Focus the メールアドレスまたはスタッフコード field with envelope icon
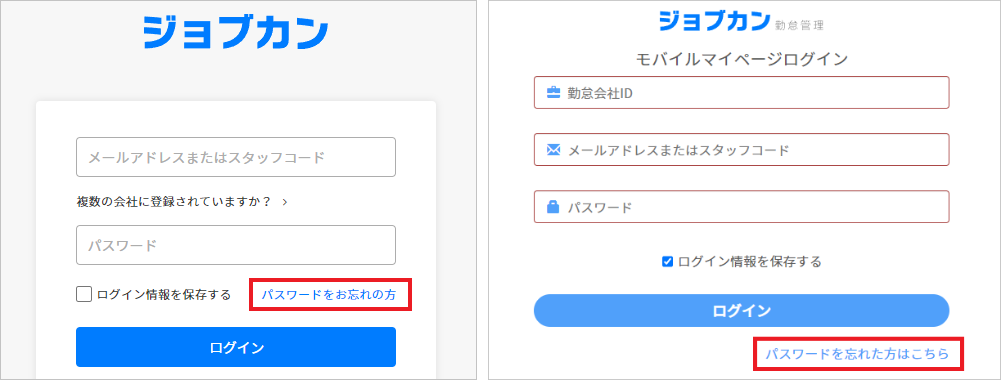This screenshot has width=1001, height=380. [741, 150]
